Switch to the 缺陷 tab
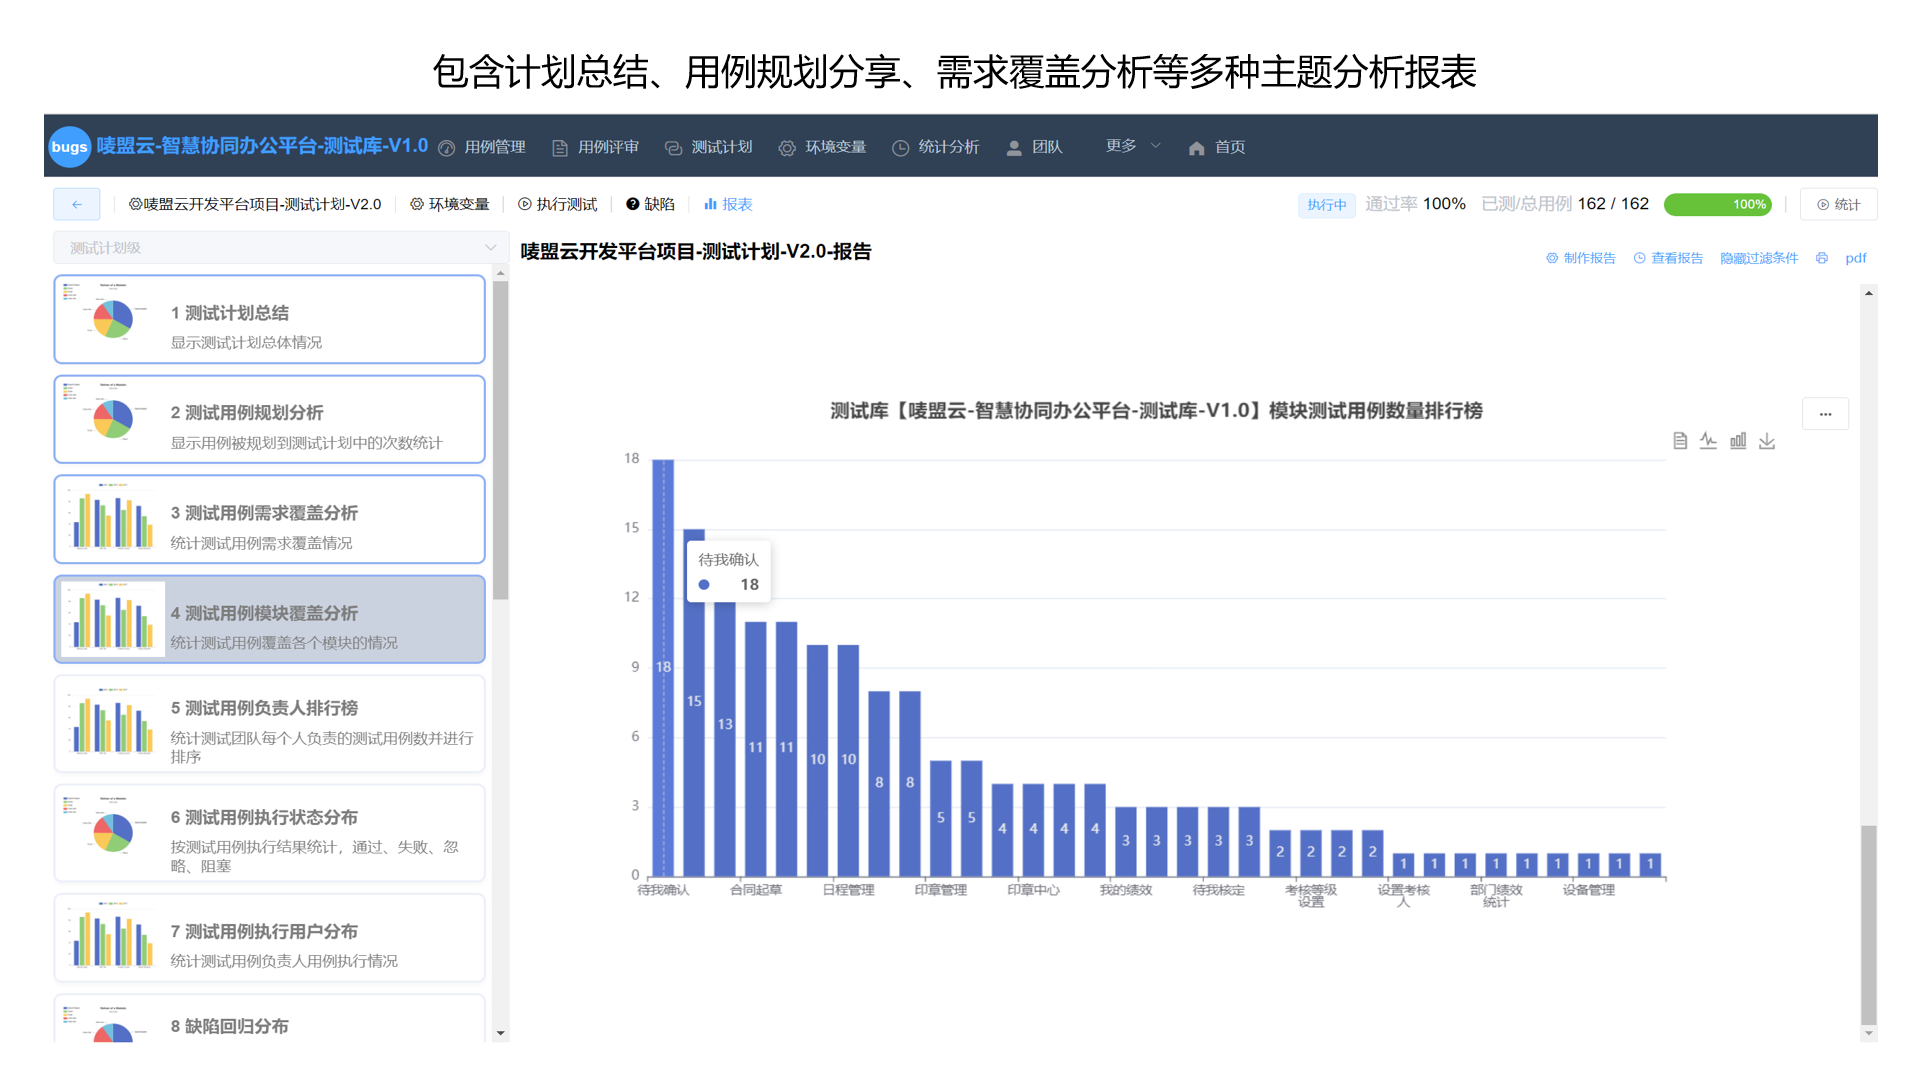The height and width of the screenshot is (1080, 1920). click(650, 204)
